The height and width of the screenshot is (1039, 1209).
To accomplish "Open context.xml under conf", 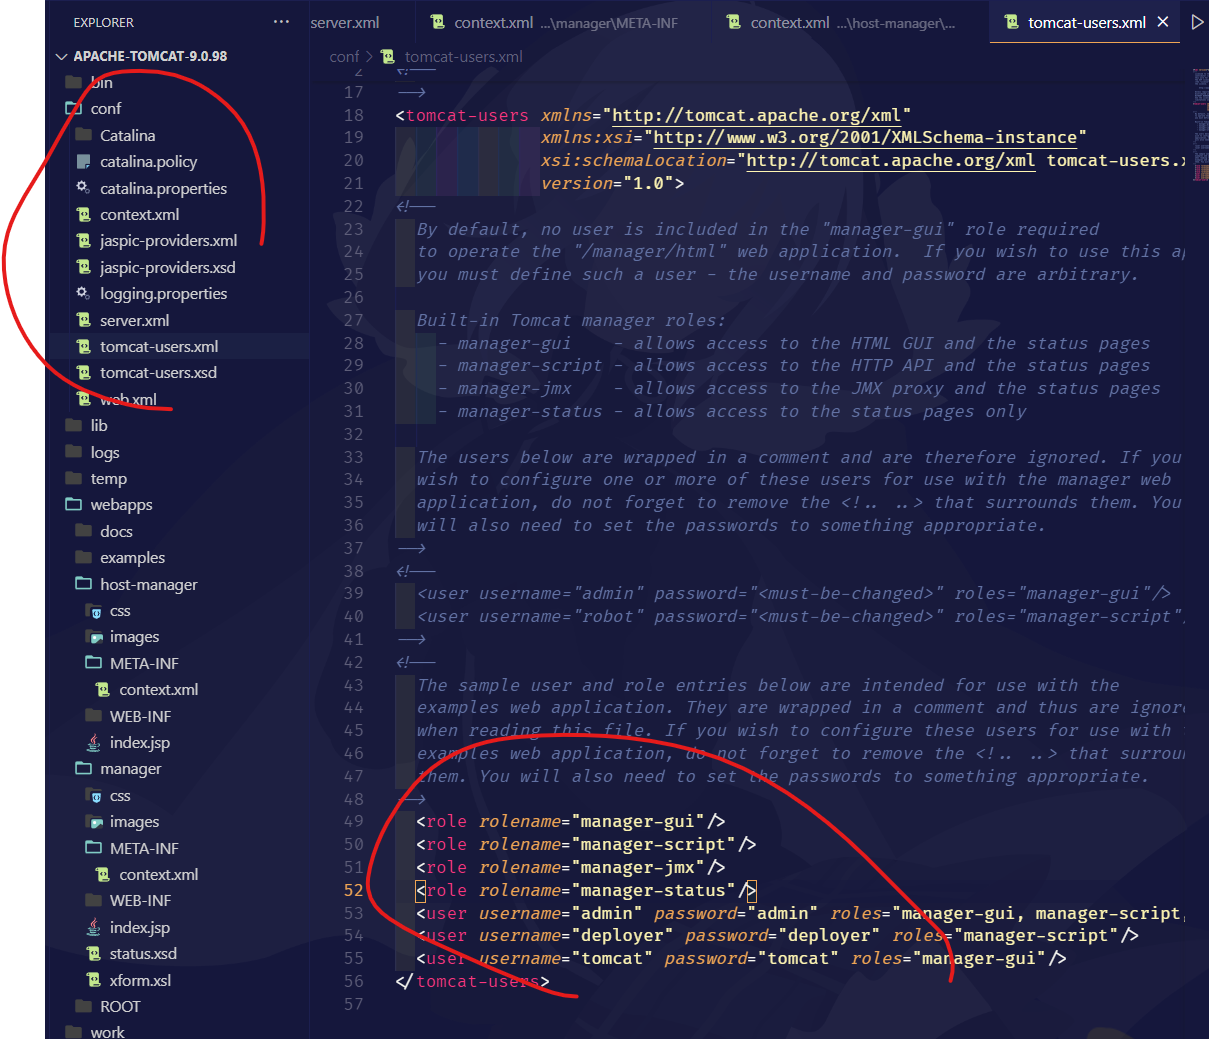I will pos(139,214).
